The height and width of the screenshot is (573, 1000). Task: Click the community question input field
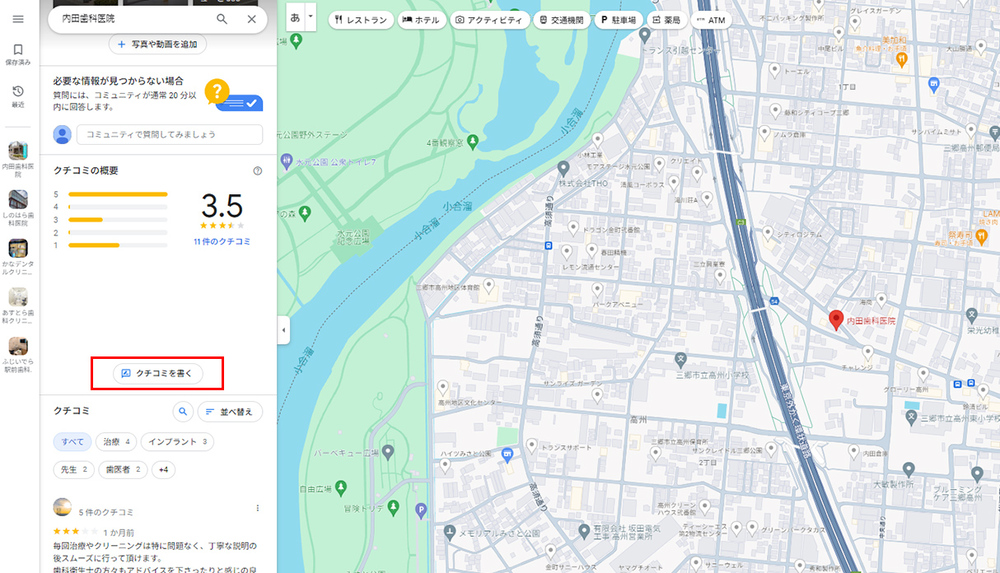tap(170, 134)
